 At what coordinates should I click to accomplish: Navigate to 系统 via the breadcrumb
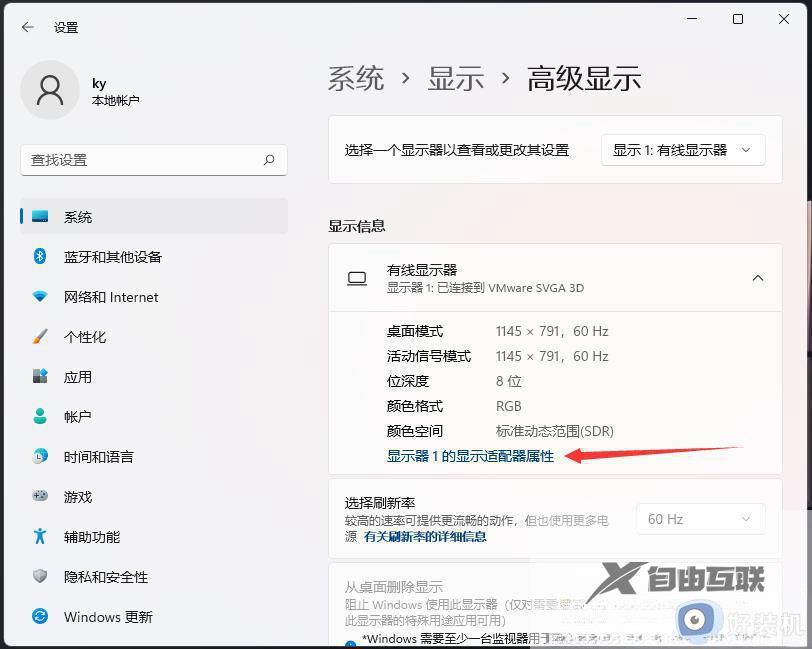356,78
